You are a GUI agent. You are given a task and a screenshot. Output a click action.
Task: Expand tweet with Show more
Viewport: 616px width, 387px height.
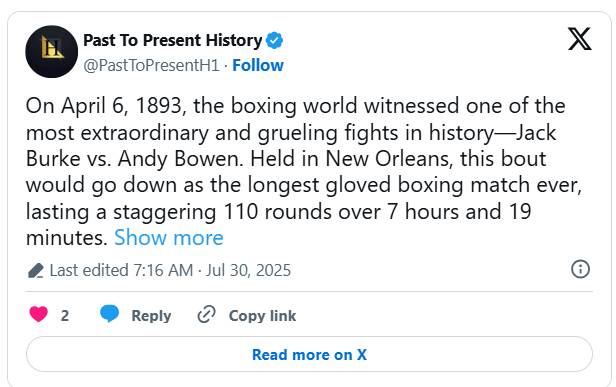[x=169, y=238]
